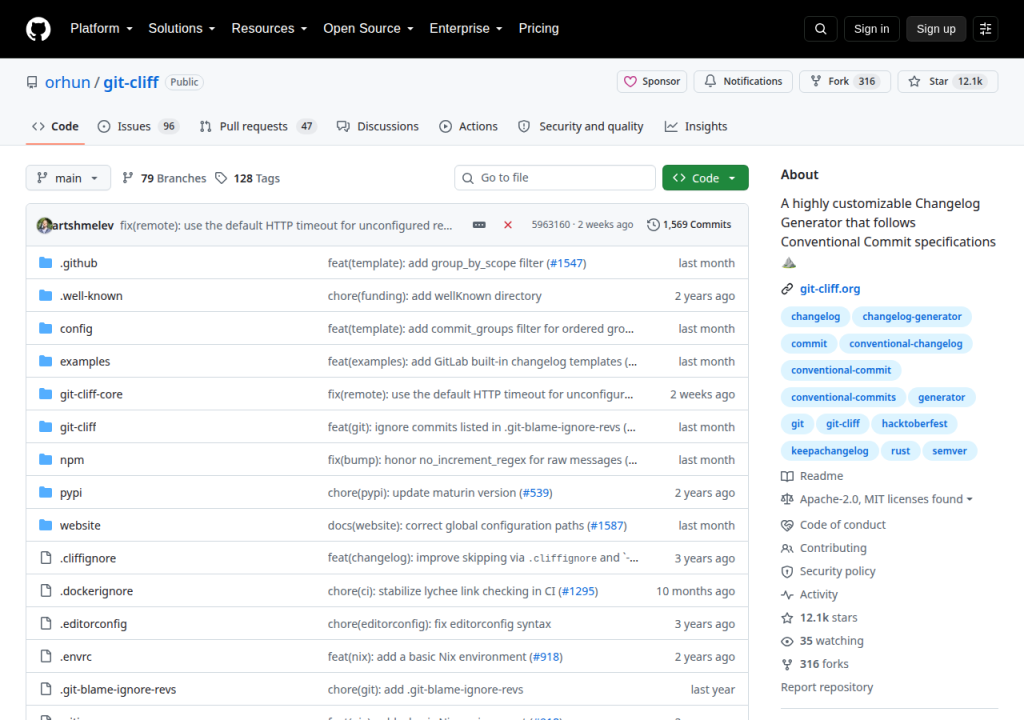This screenshot has height=720, width=1024.
Task: Expand commit message ellipsis button
Action: [x=479, y=225]
